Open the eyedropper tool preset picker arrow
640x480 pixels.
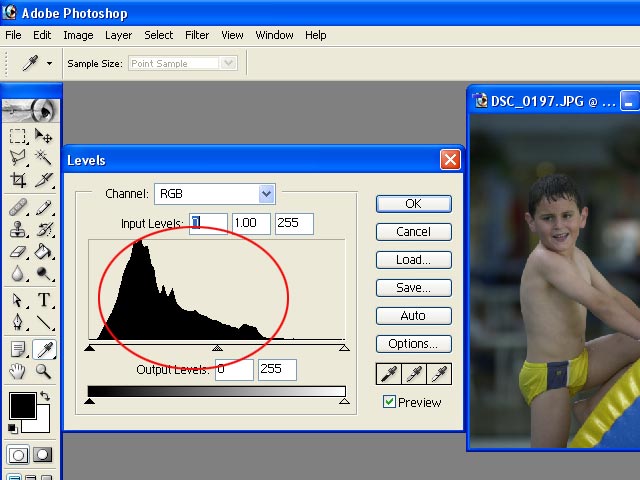point(49,63)
